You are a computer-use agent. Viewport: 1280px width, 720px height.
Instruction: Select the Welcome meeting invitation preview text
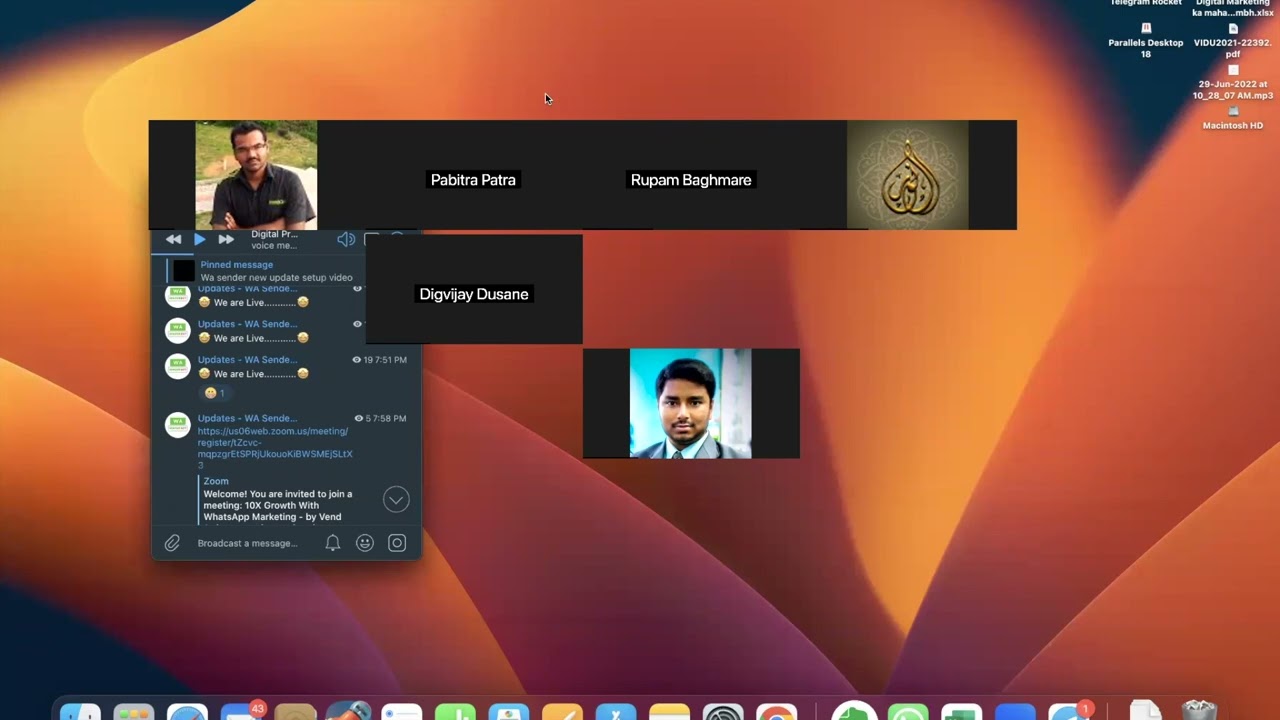(277, 505)
